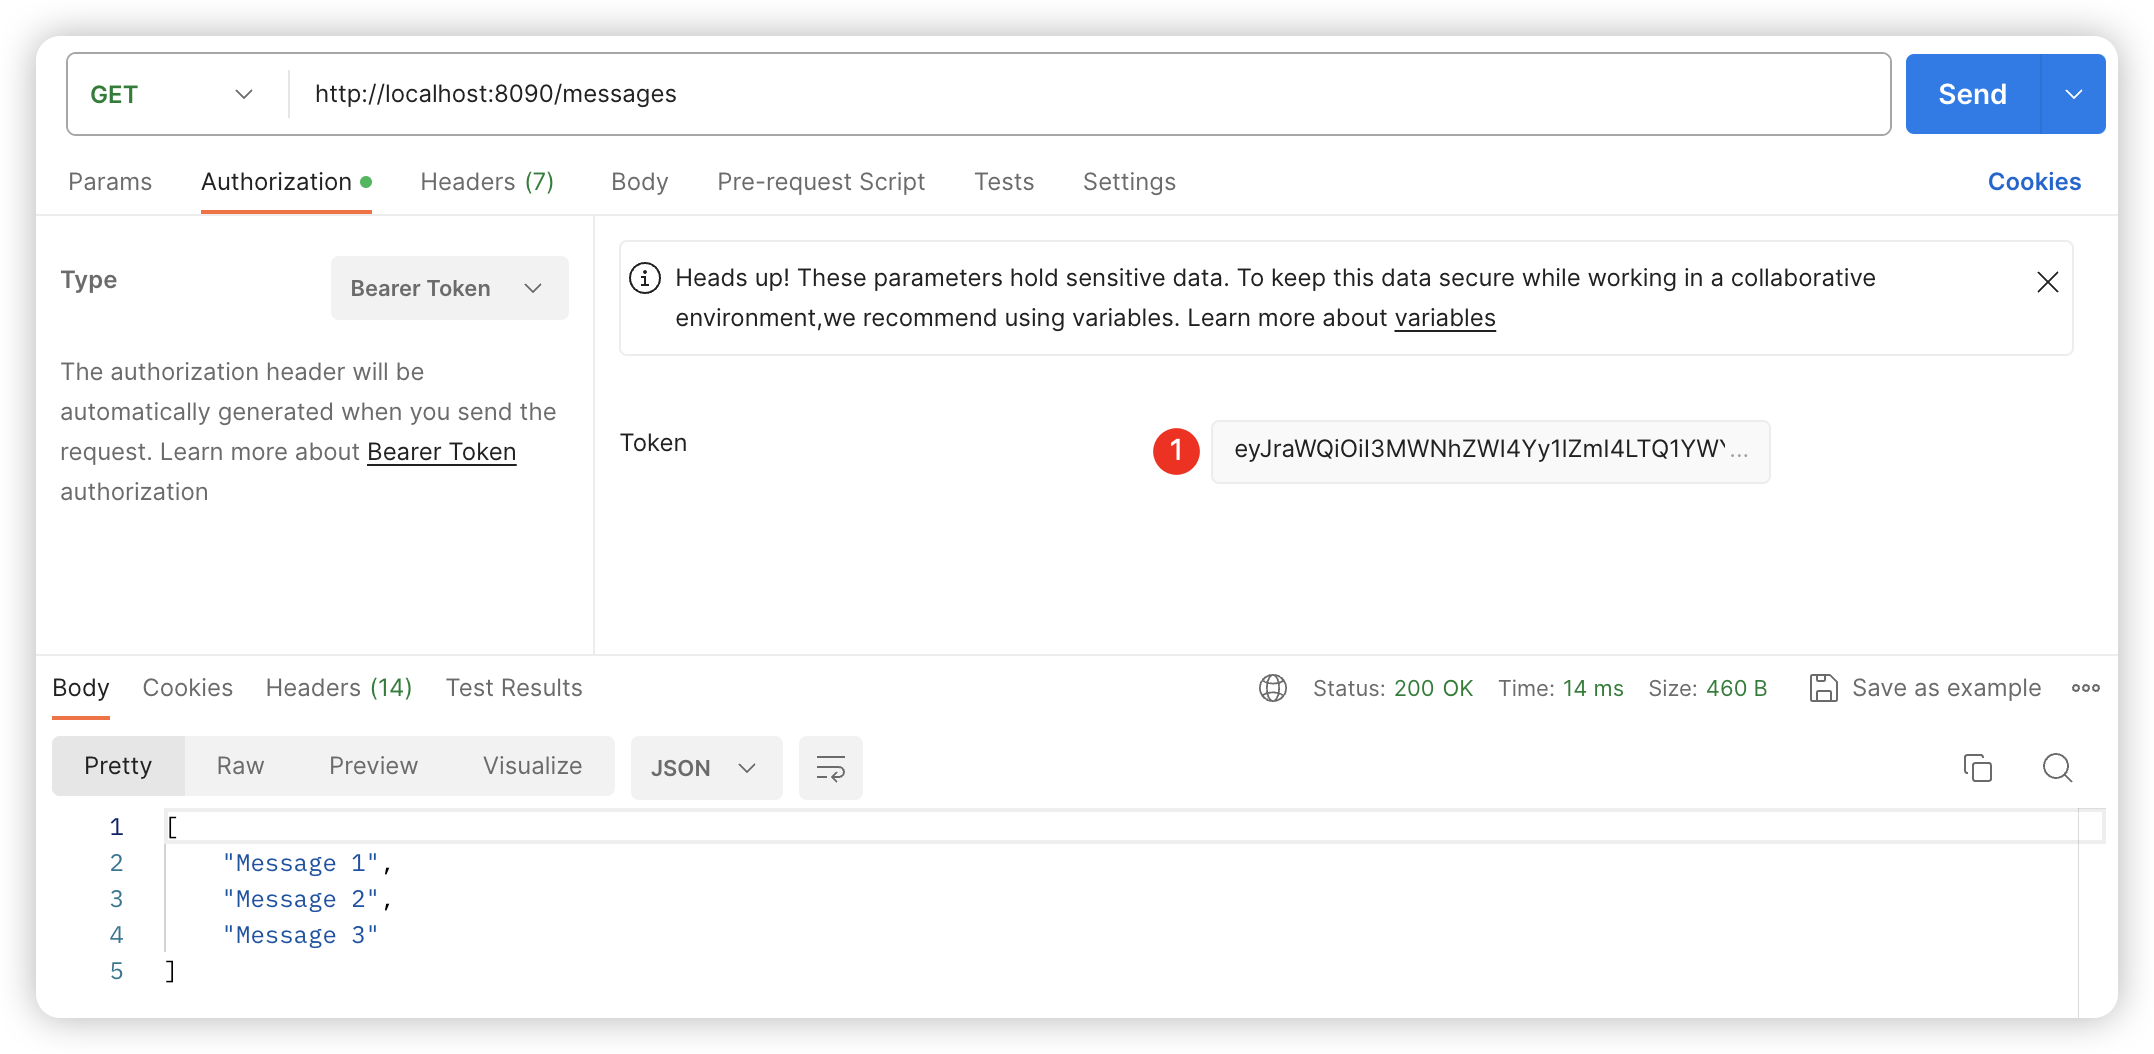
Task: Switch to Preview response view
Action: coord(373,766)
